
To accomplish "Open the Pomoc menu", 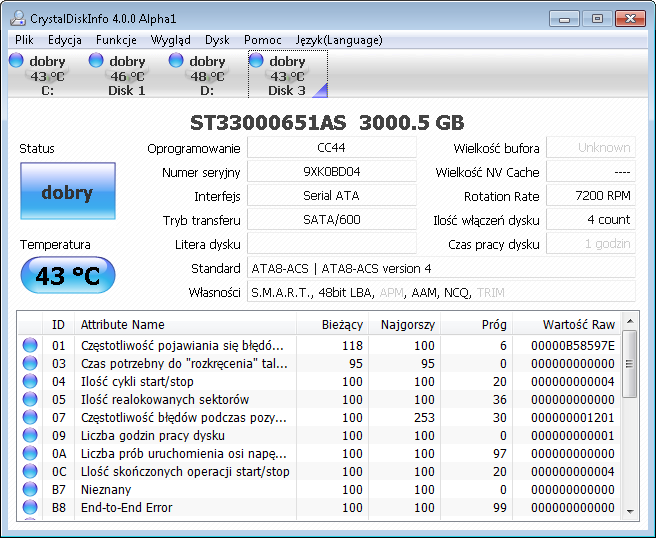I will coord(262,40).
